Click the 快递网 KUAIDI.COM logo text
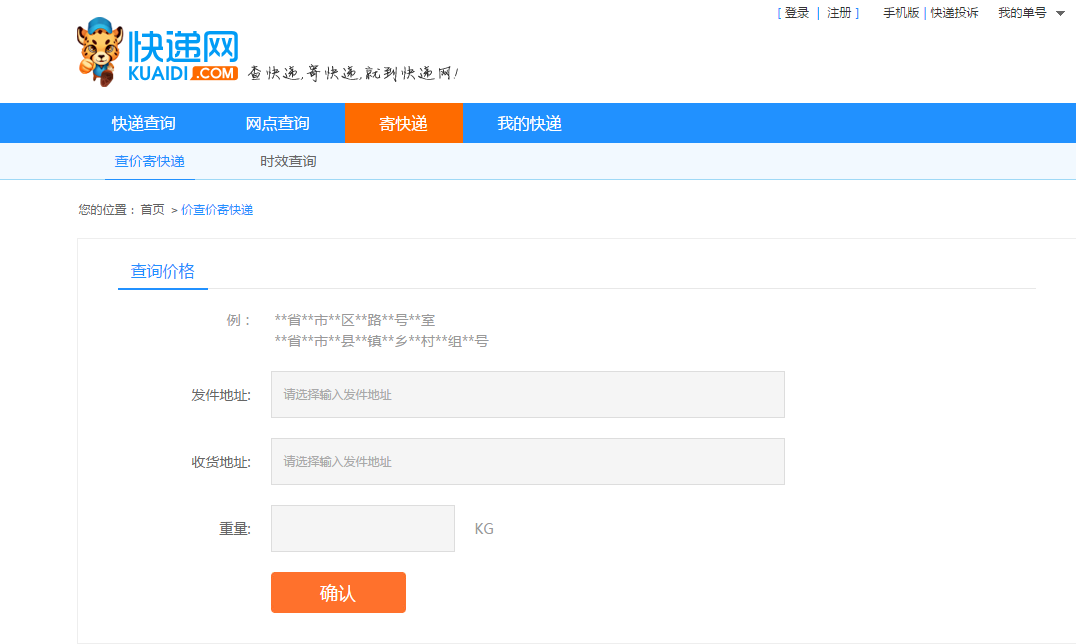Viewport: 1076px width, 644px height. click(x=183, y=56)
